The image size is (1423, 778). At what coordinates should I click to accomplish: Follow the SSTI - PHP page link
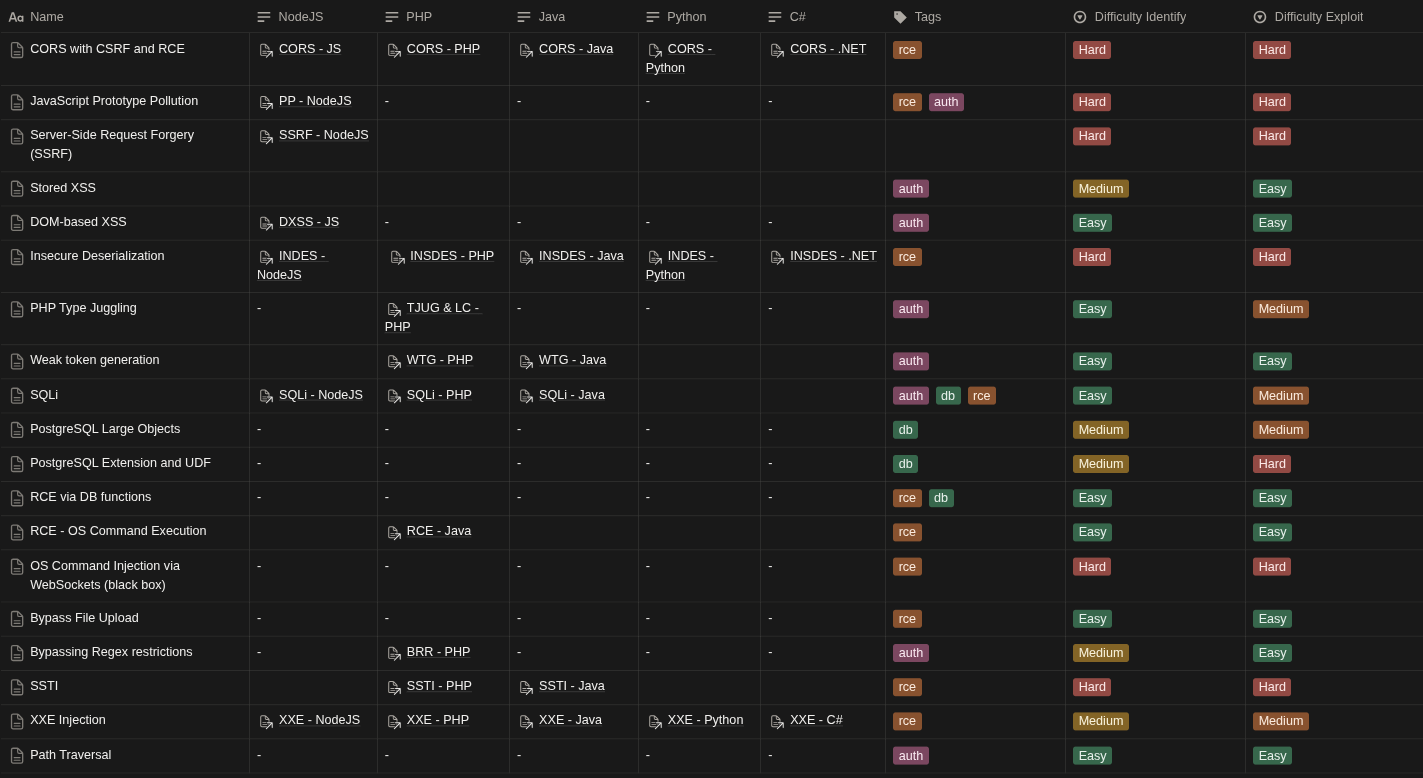(x=439, y=686)
